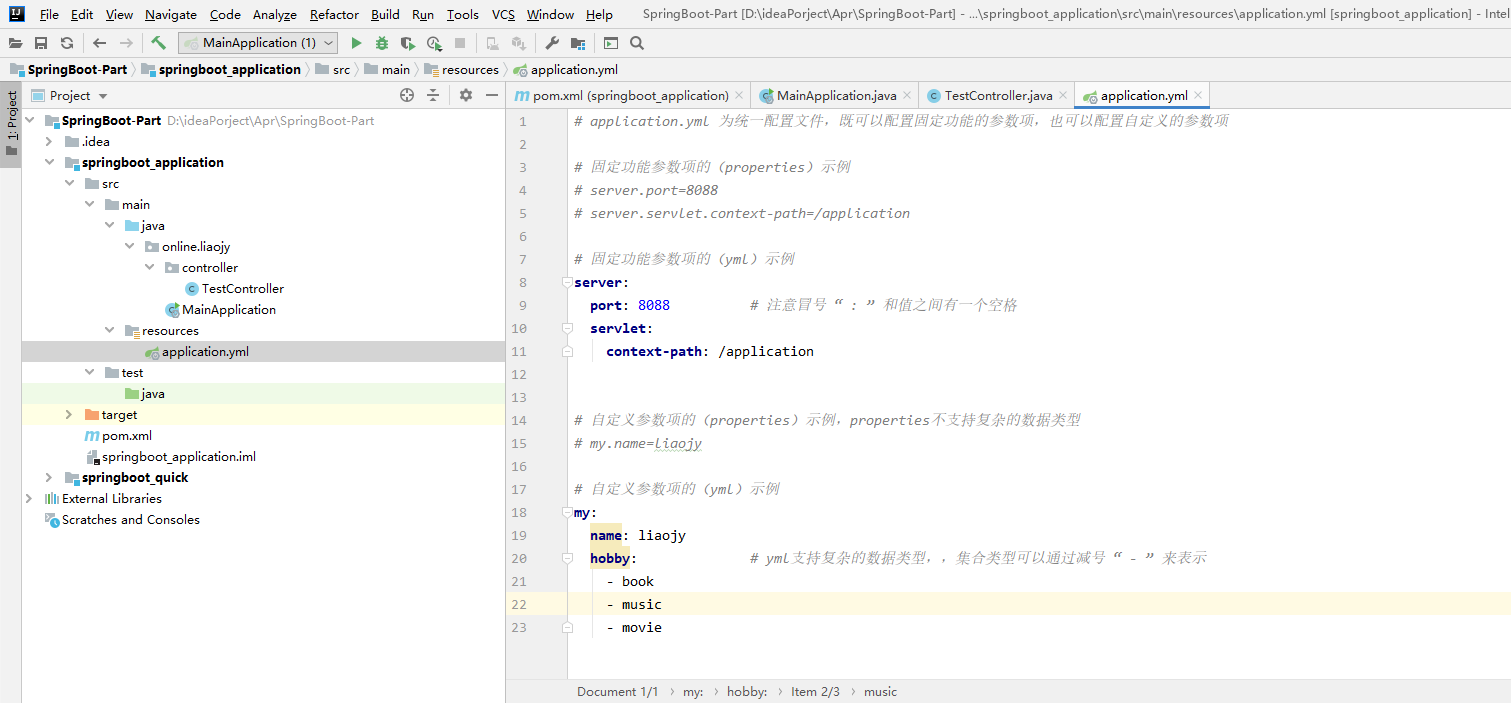Expand the springboot_quick module arrow
The height and width of the screenshot is (703, 1511).
49,477
